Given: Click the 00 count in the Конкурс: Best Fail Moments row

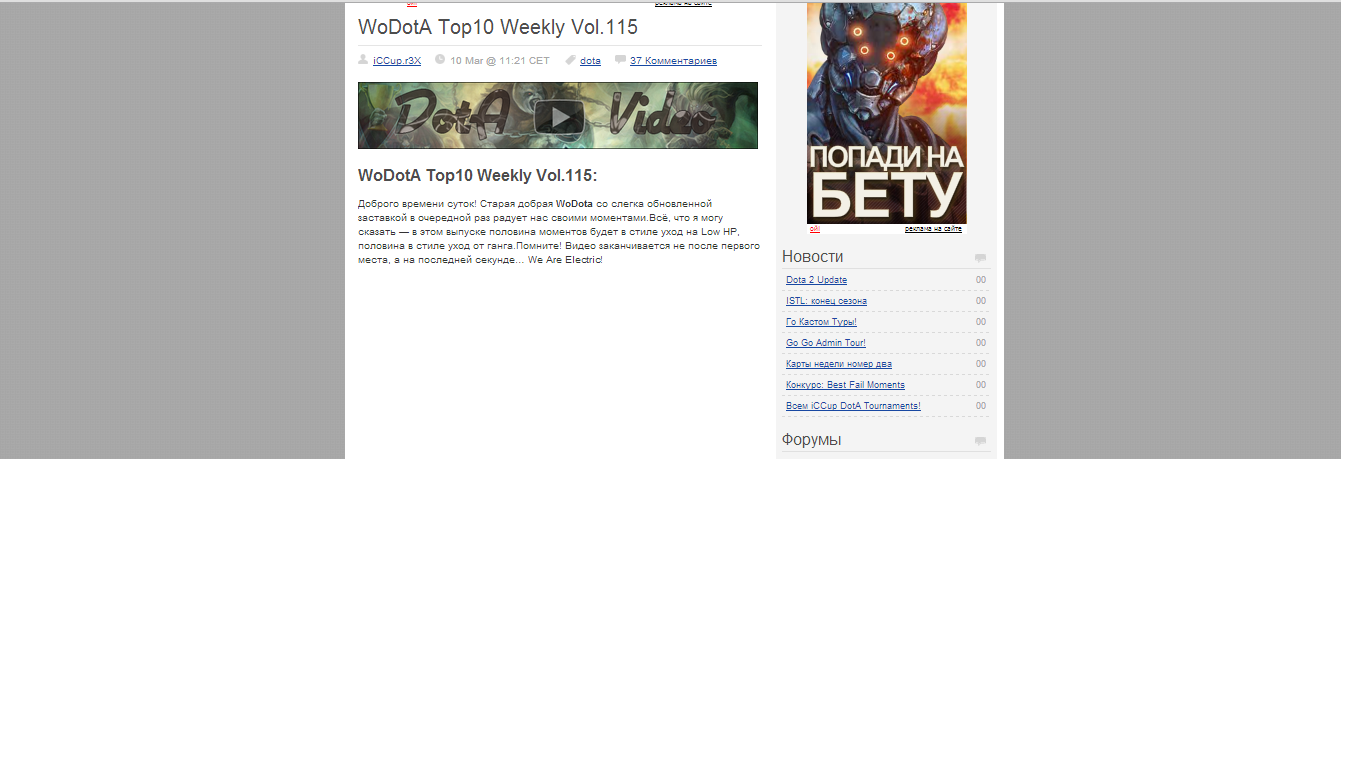Looking at the screenshot, I should tap(981, 385).
